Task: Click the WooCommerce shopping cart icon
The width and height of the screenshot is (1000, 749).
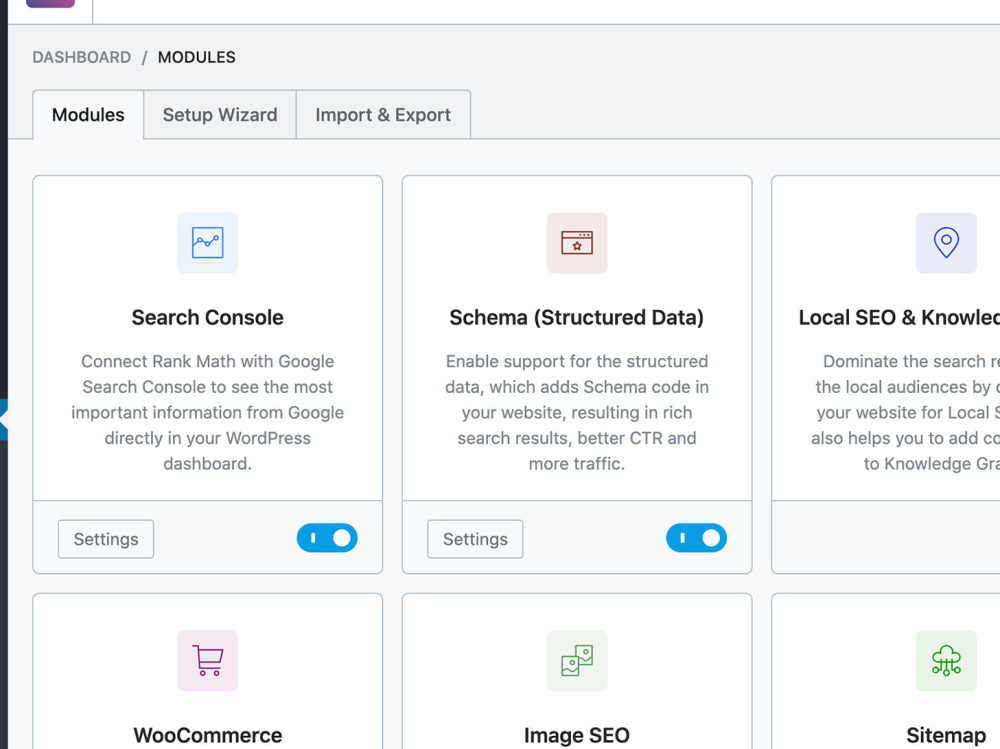Action: (207, 661)
